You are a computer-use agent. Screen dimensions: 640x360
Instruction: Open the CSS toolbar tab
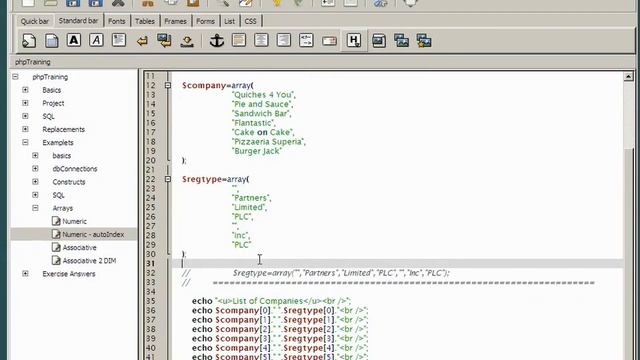tap(250, 21)
